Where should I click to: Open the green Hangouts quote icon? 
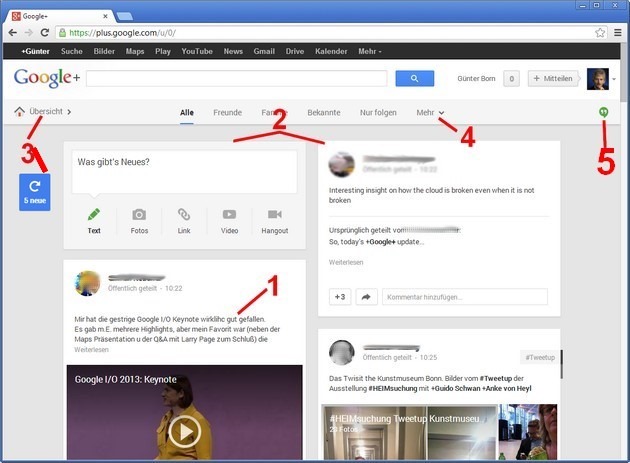[603, 113]
